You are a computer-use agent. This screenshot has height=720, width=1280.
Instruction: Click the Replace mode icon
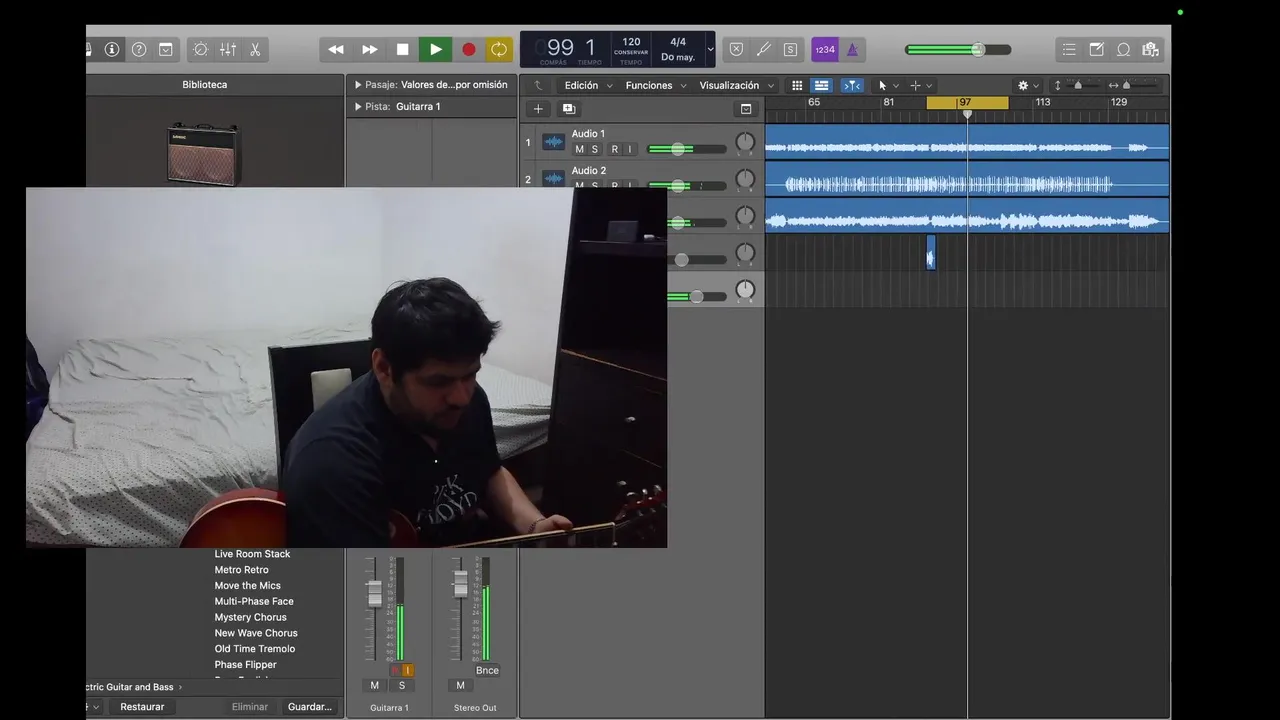736,49
